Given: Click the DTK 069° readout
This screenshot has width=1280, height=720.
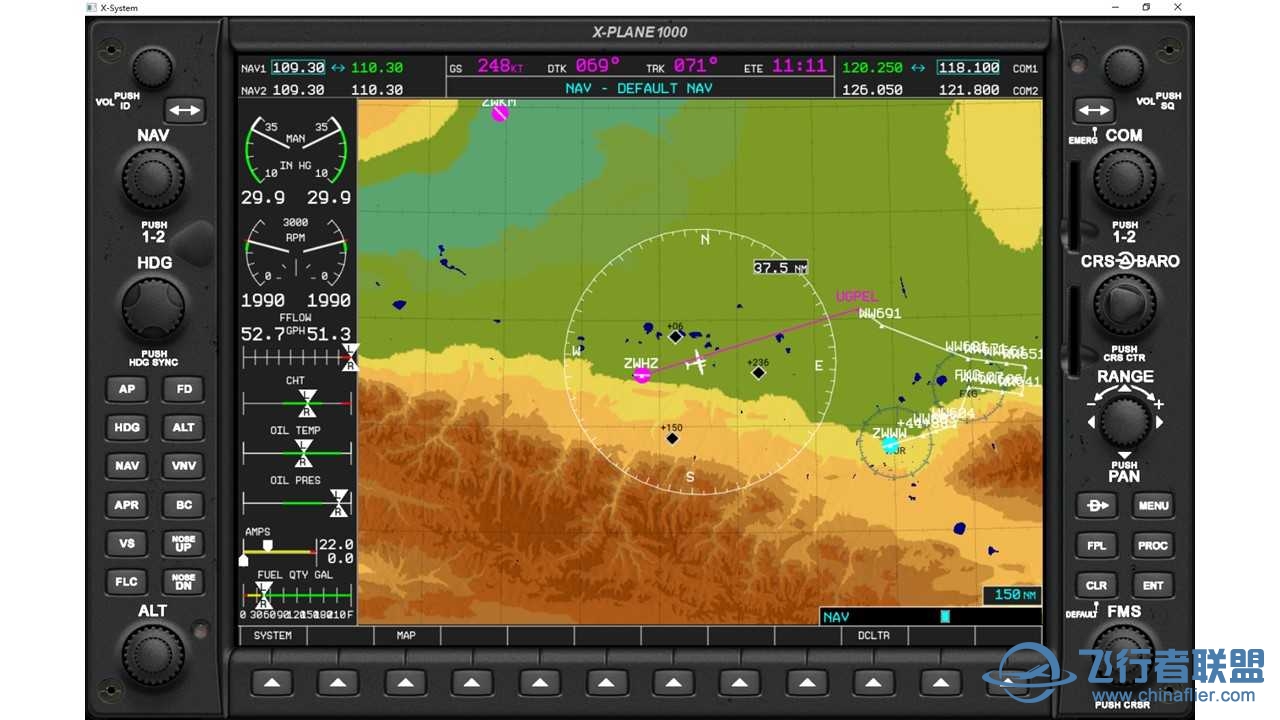Looking at the screenshot, I should pyautogui.click(x=597, y=66).
